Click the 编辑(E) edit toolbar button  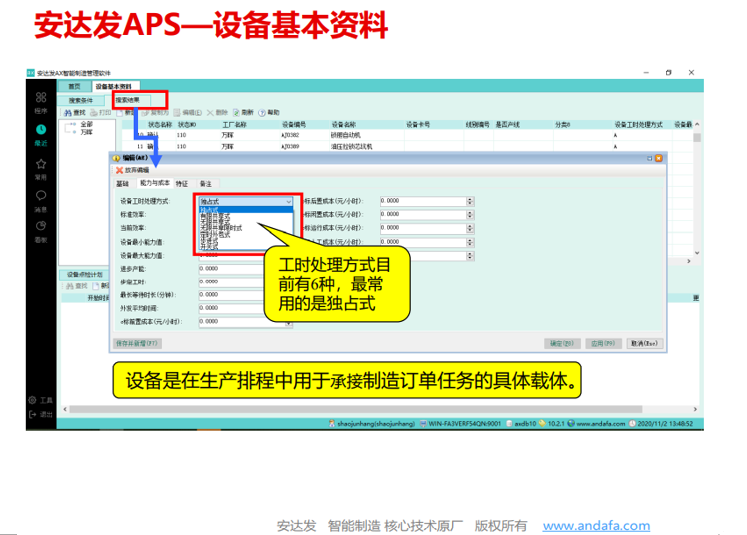pos(187,113)
